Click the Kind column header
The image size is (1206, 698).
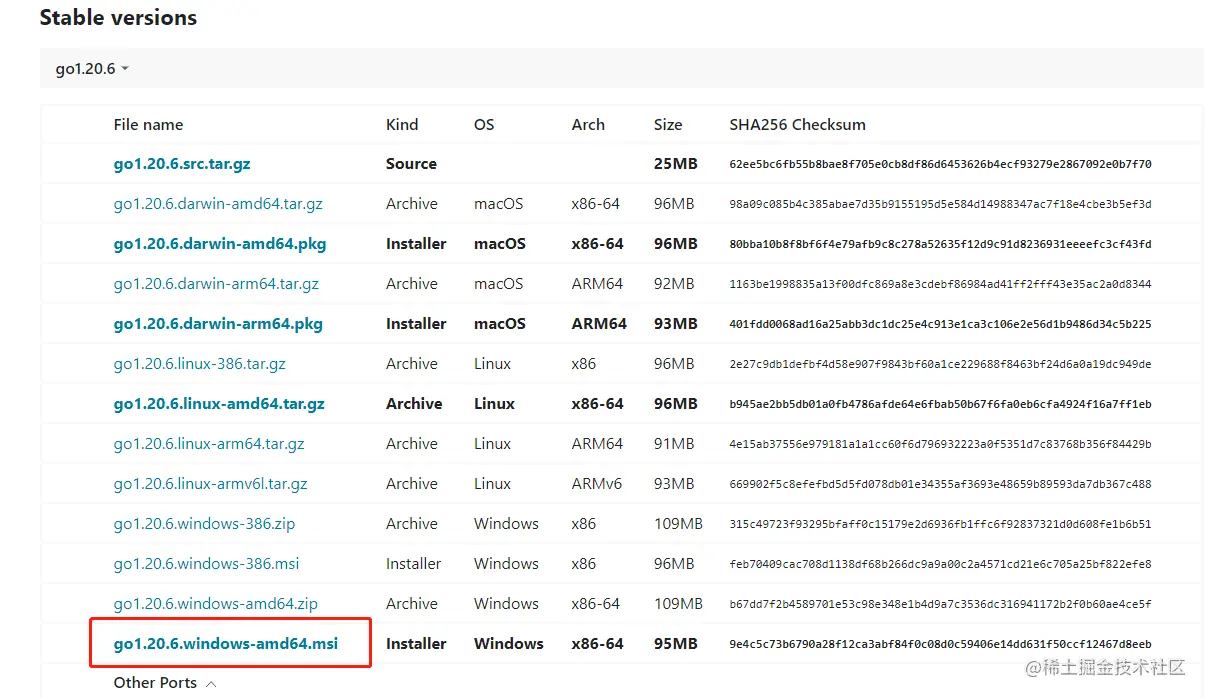click(x=402, y=125)
